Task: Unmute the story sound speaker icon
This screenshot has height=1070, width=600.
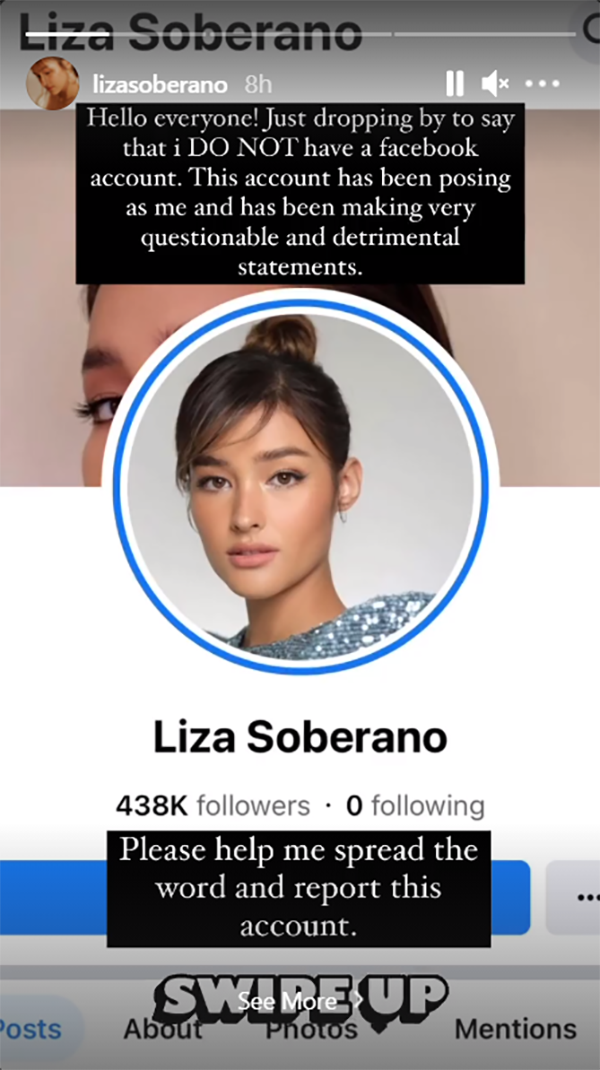Action: (495, 84)
